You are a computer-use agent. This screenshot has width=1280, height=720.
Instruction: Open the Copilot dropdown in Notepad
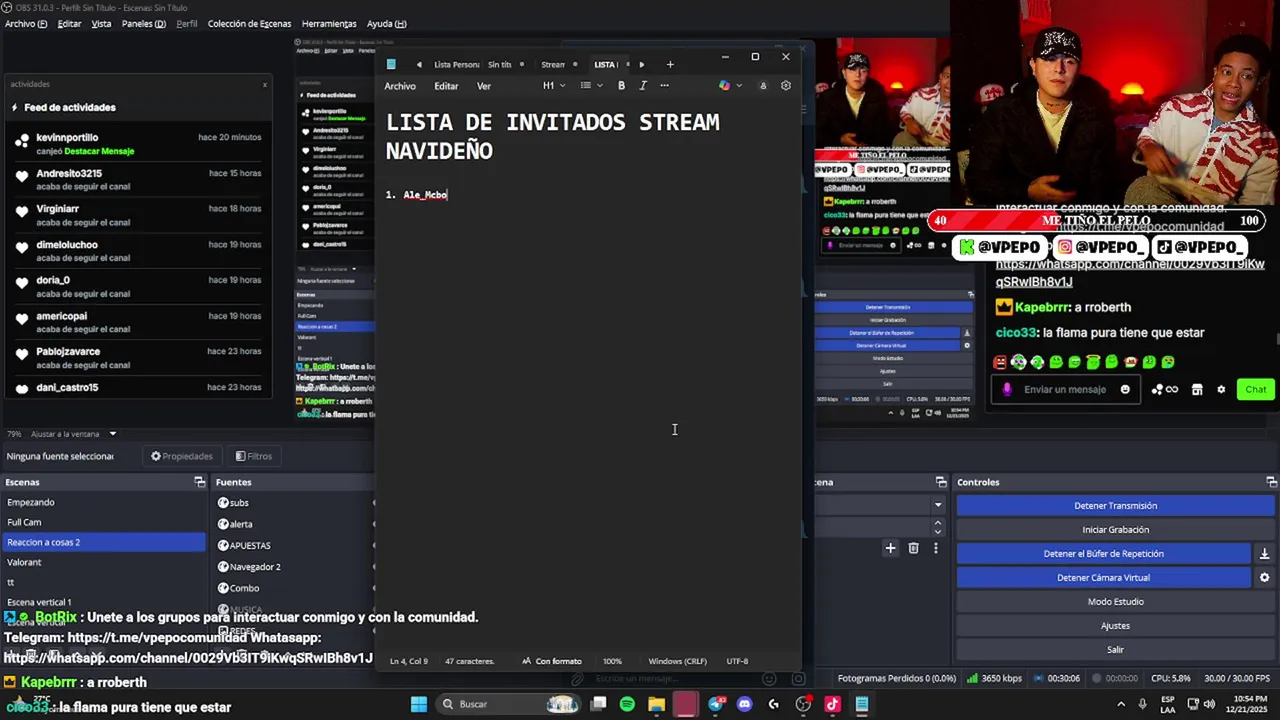point(730,86)
